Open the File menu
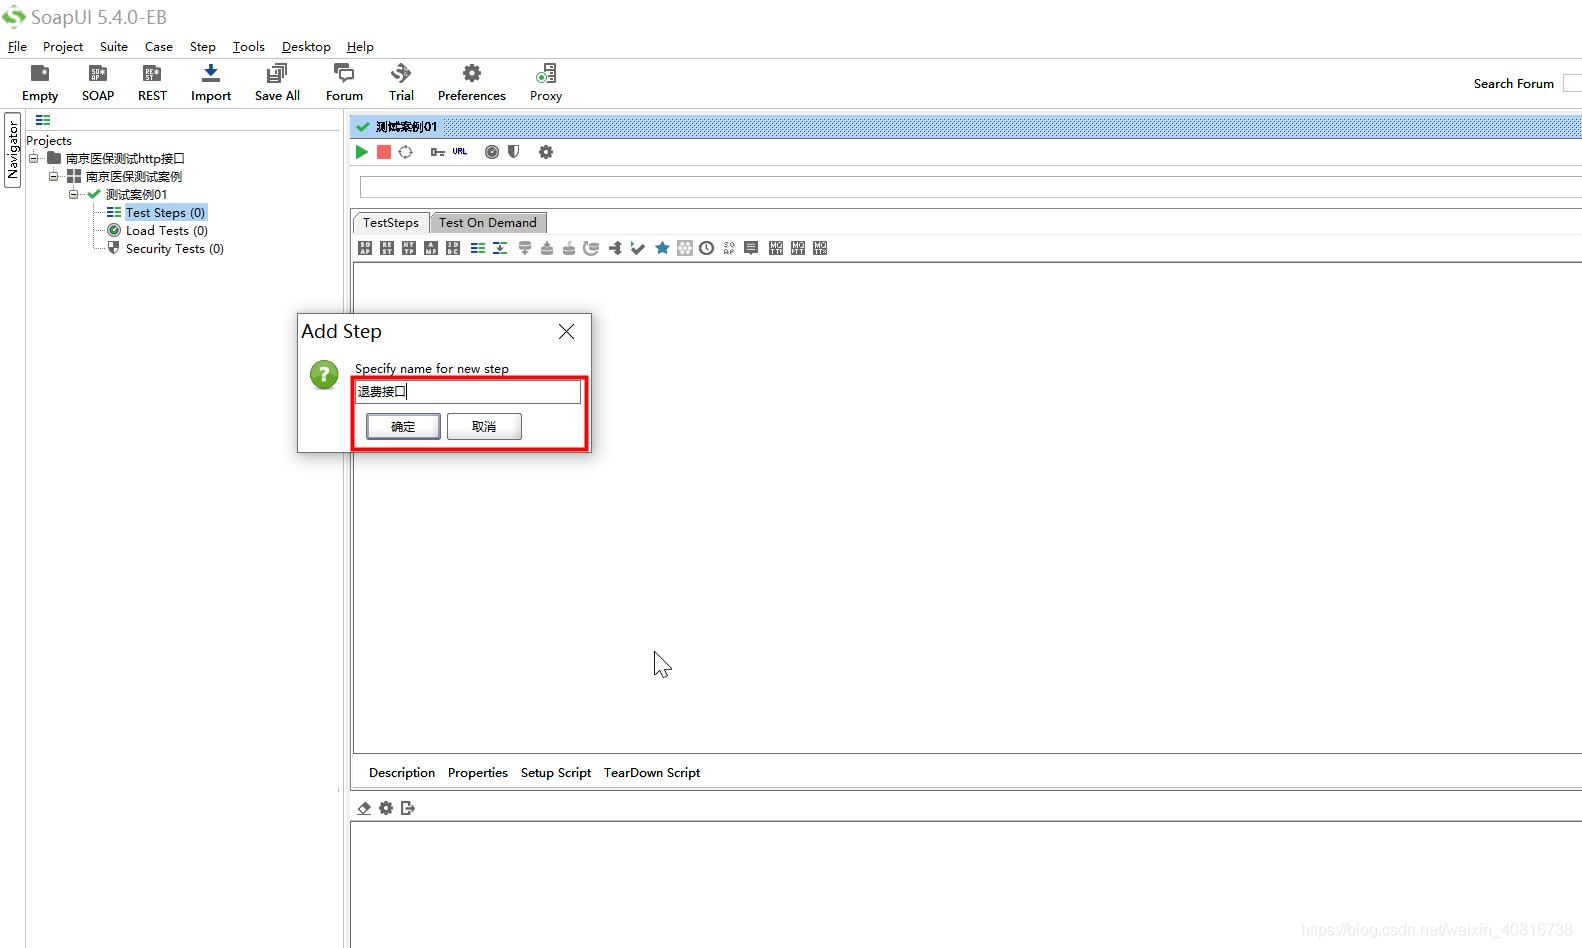 click(x=17, y=47)
